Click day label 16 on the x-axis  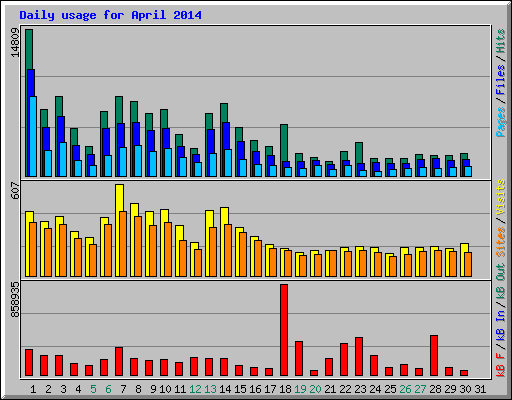255,389
